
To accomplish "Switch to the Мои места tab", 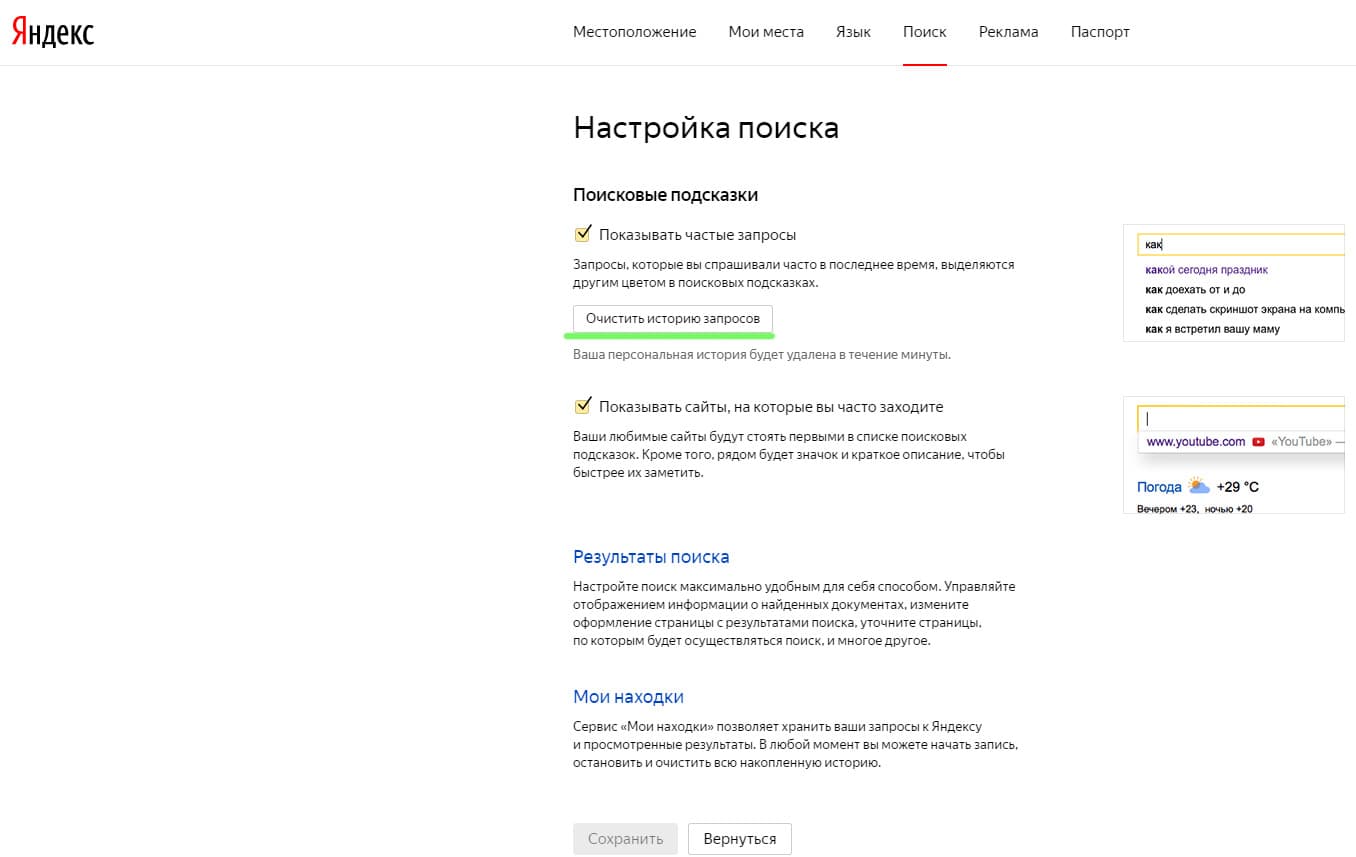I will (766, 32).
